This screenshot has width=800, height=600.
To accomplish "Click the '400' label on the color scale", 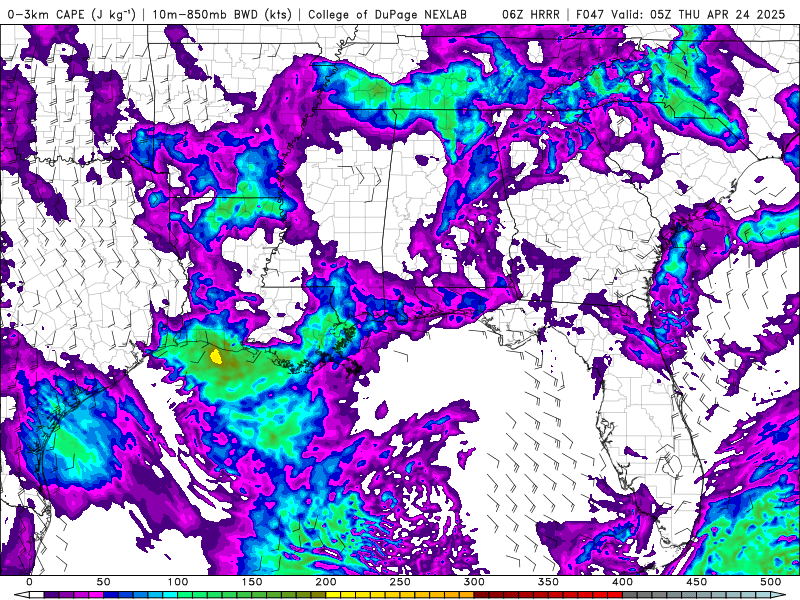I will (x=622, y=582).
